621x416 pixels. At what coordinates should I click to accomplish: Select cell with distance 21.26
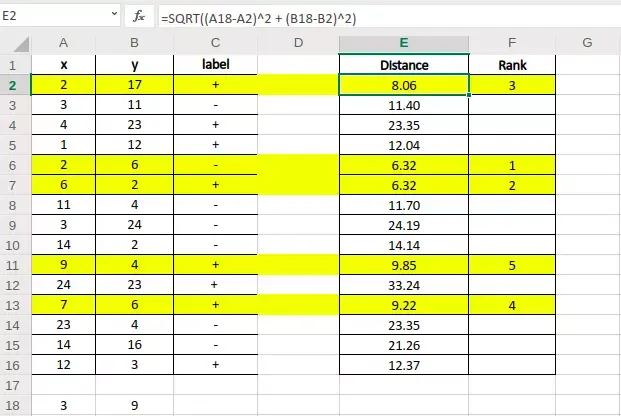(404, 346)
